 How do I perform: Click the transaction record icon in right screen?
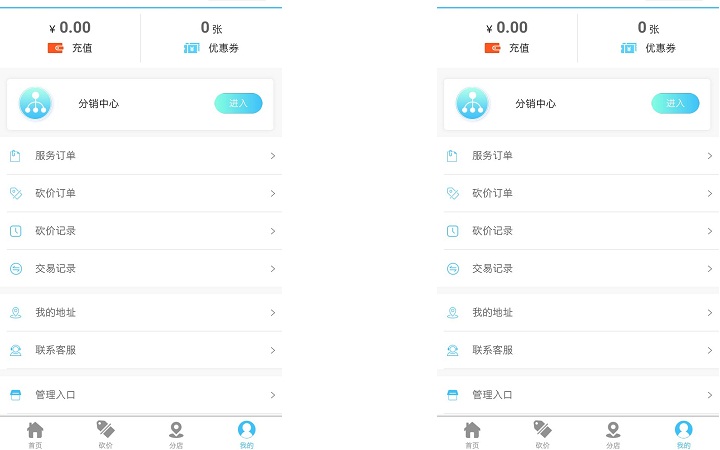tap(452, 269)
